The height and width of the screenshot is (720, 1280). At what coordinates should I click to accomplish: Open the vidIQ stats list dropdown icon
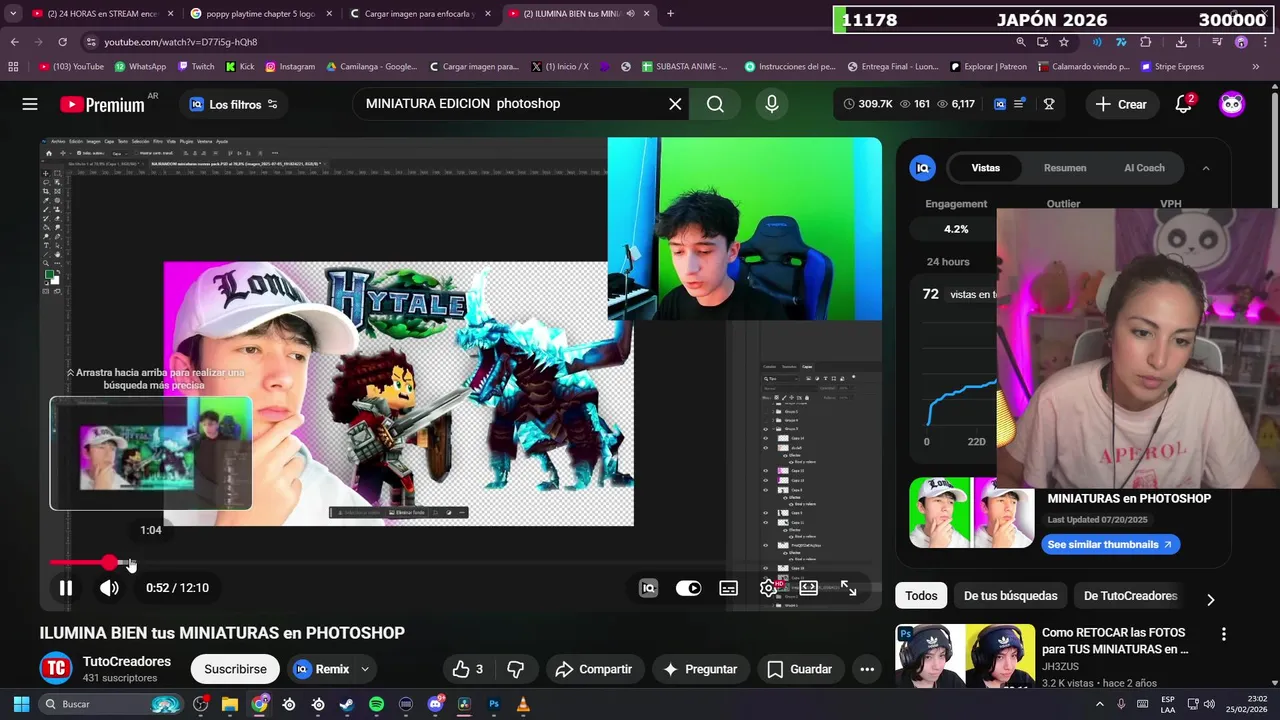[x=1019, y=104]
